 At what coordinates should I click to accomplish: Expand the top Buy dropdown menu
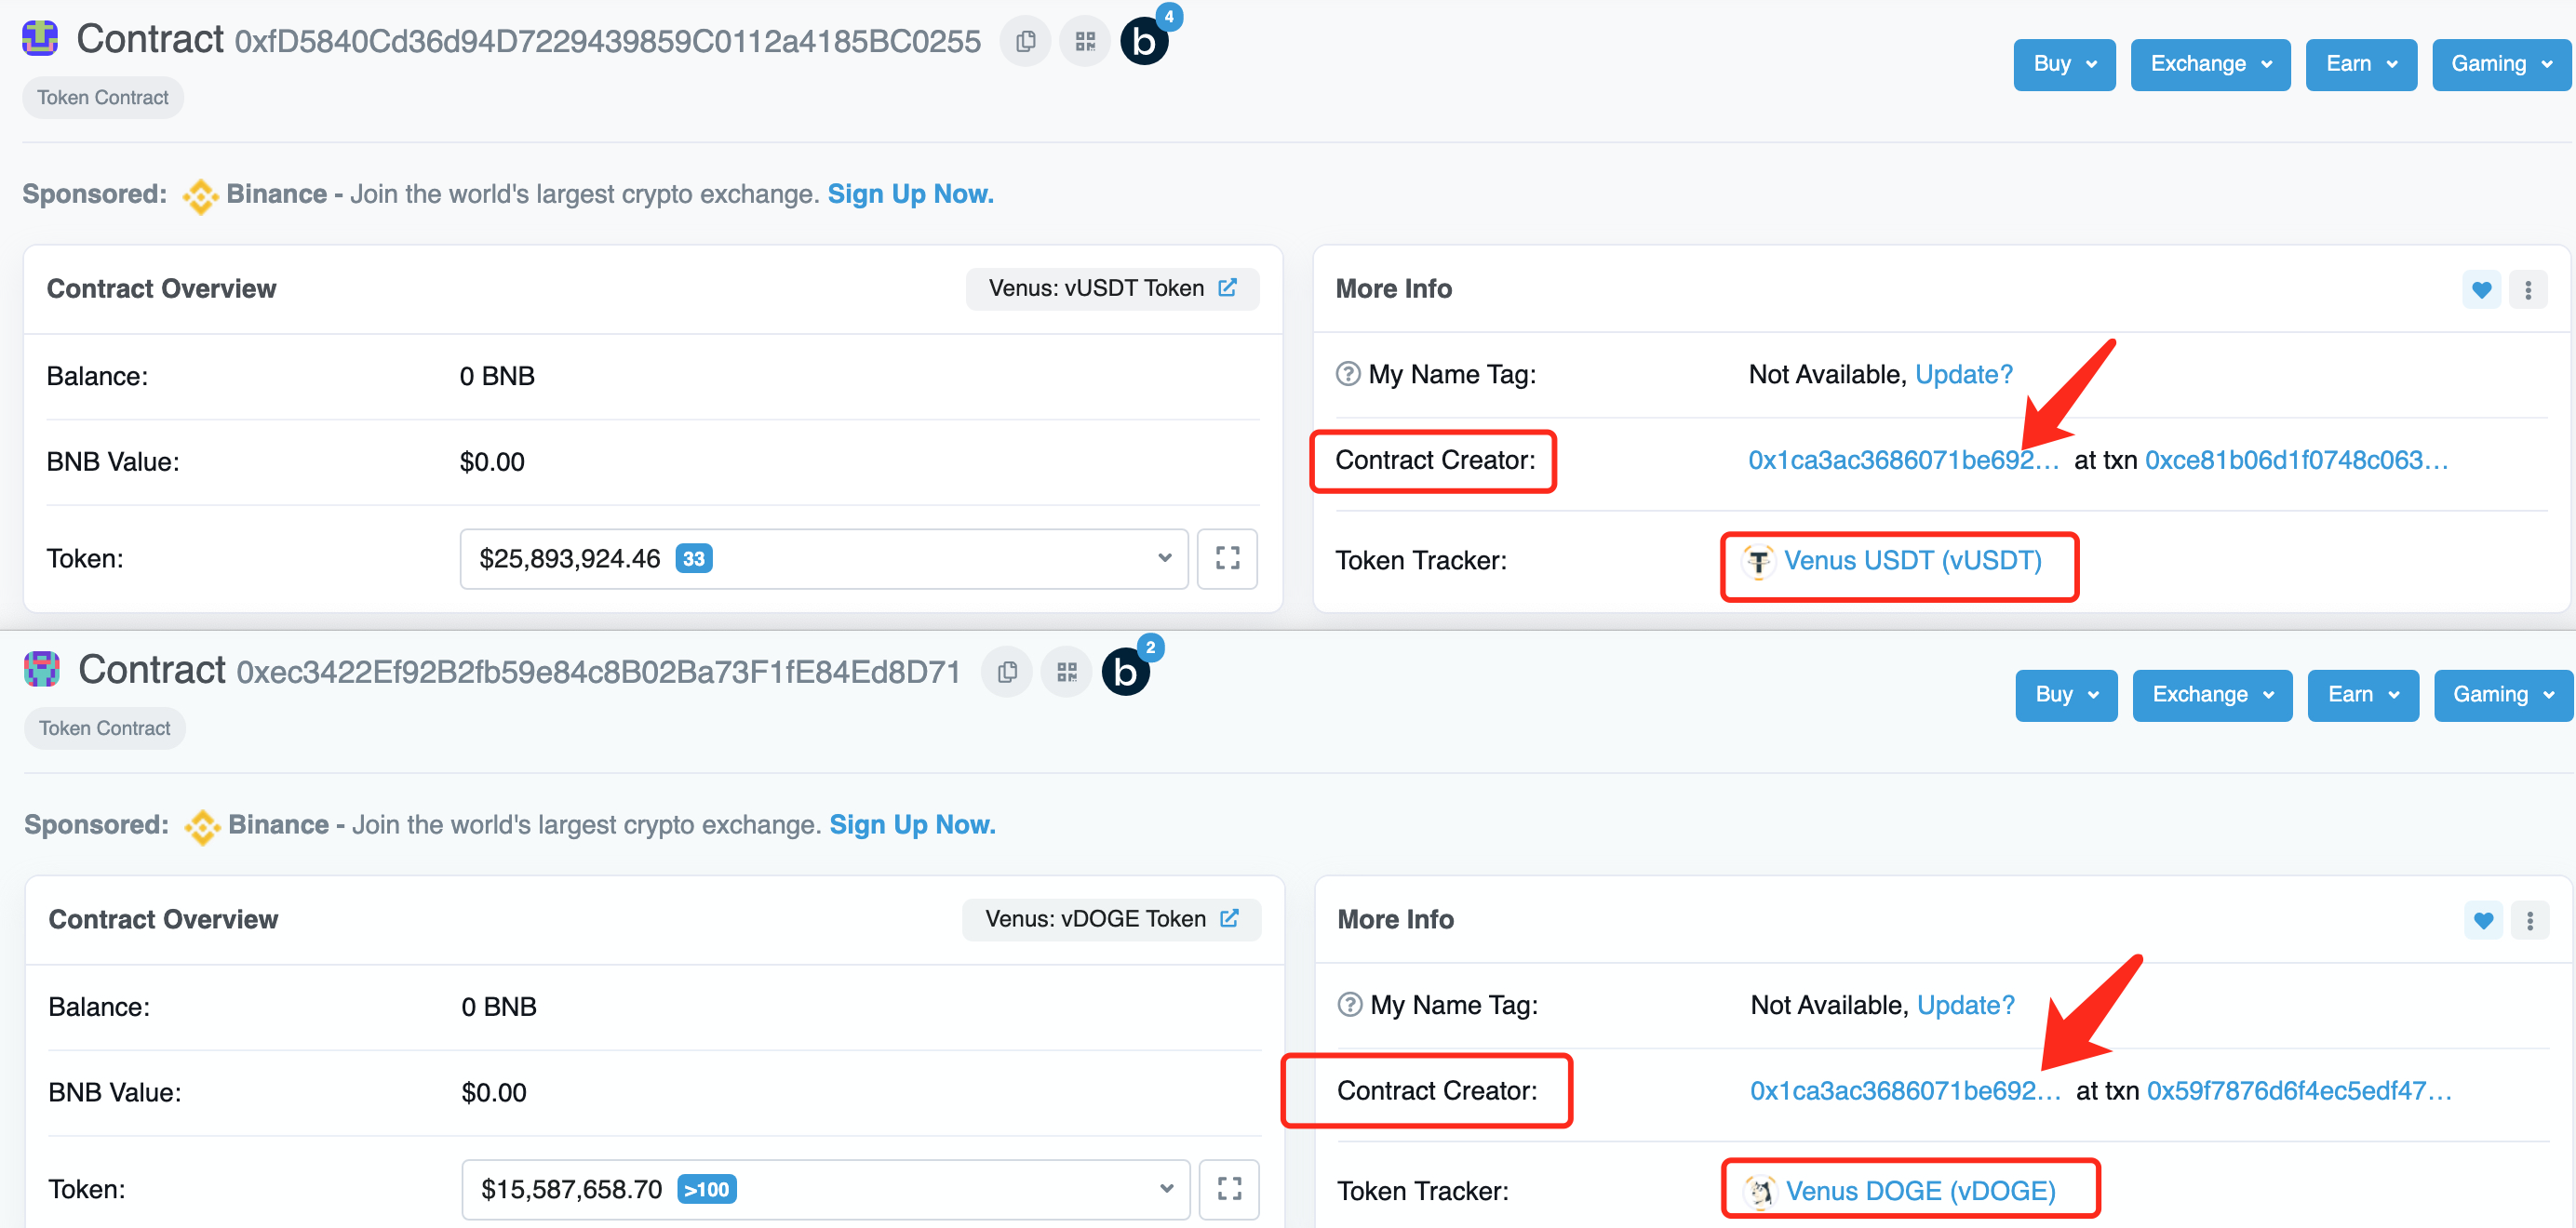[x=2064, y=64]
